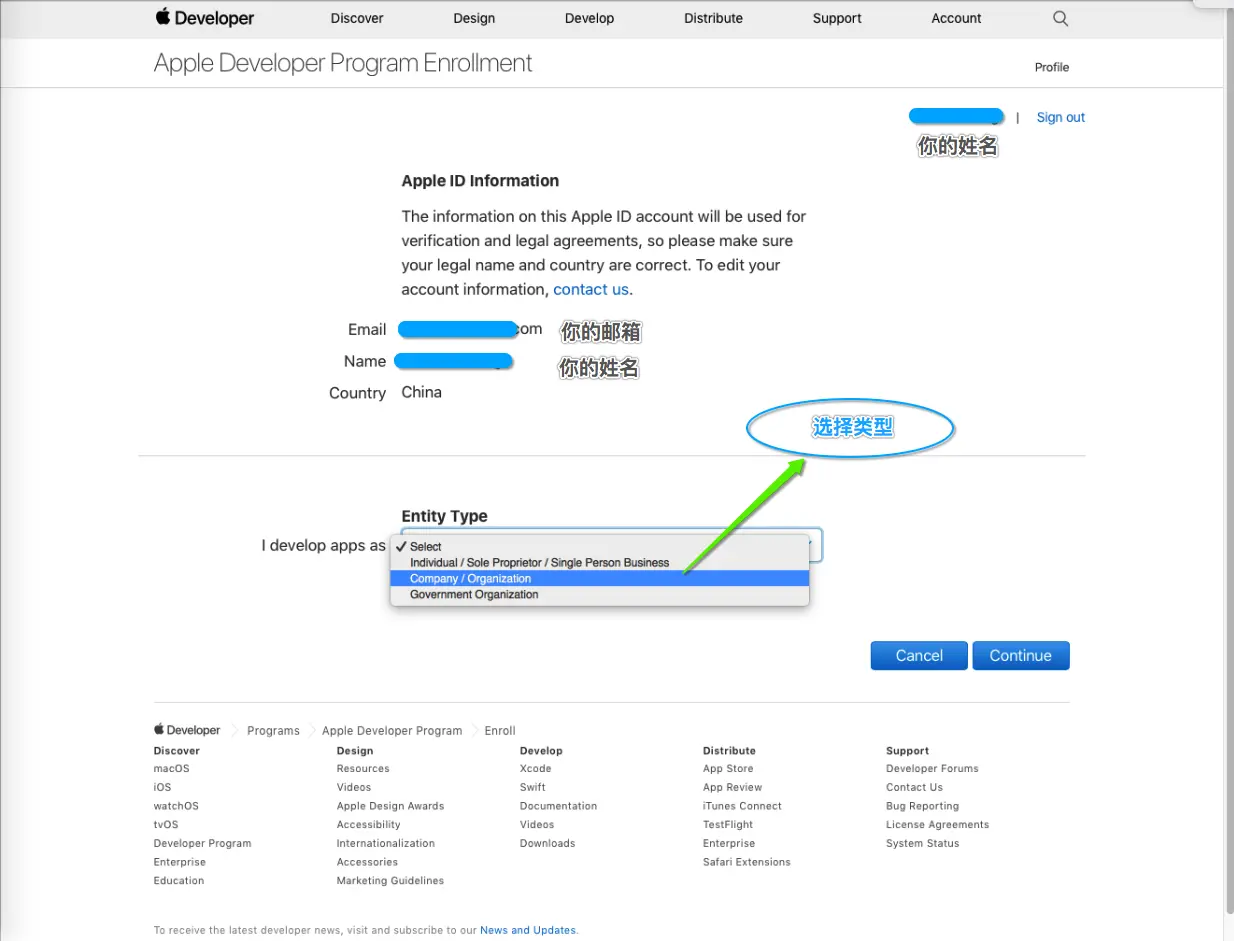Open the Account navigation menu
Screen dimensions: 1234x941
coord(957,18)
